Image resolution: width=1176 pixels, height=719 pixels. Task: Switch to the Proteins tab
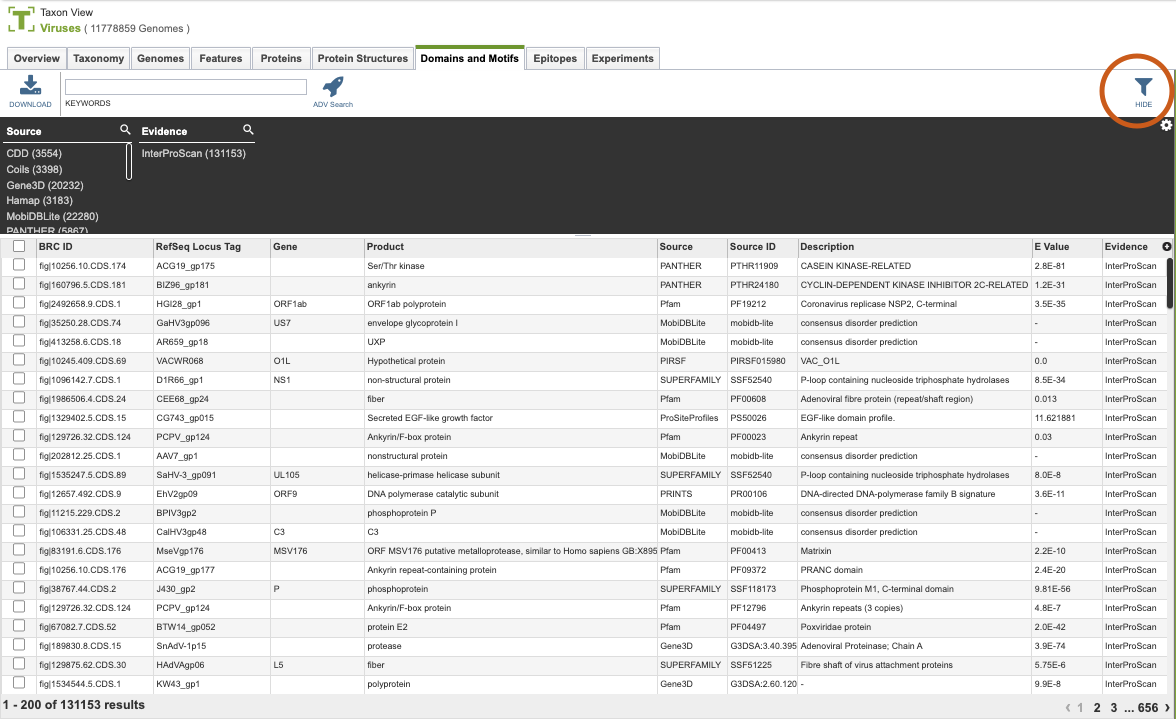(x=280, y=58)
